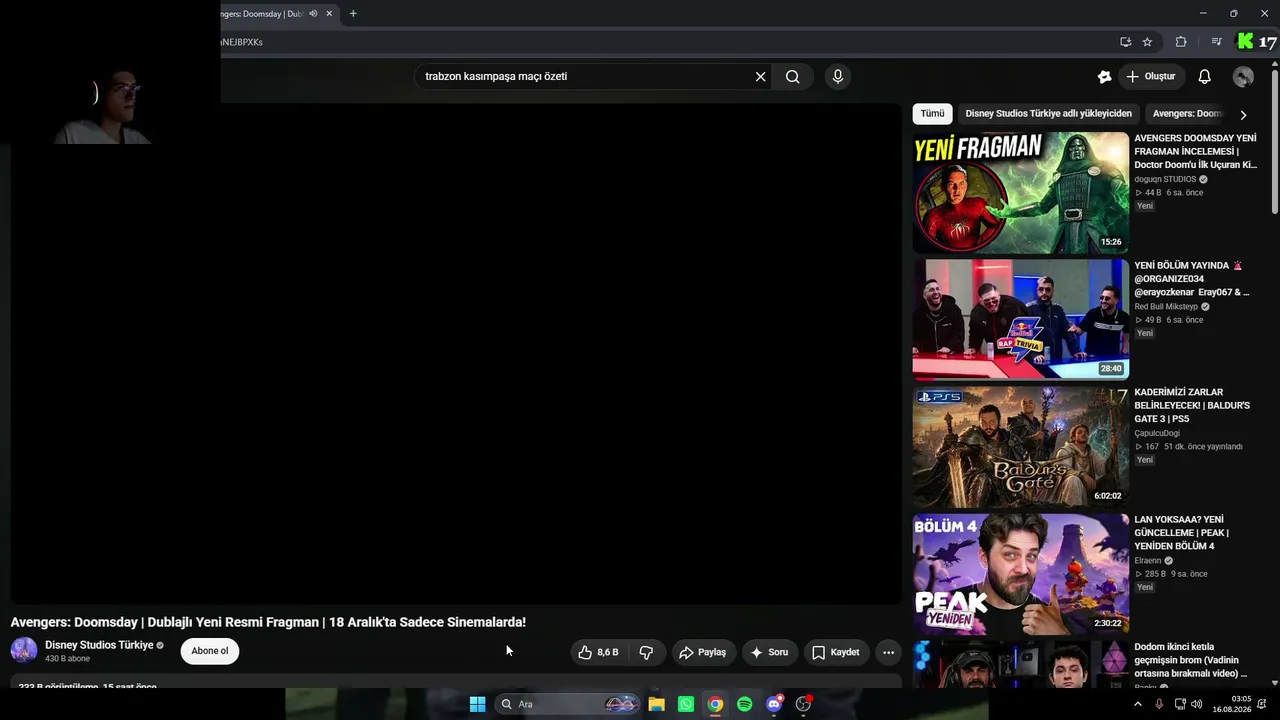Screen dimensions: 1280x720
Task: Clear the YouTube search box text
Action: click(x=760, y=77)
